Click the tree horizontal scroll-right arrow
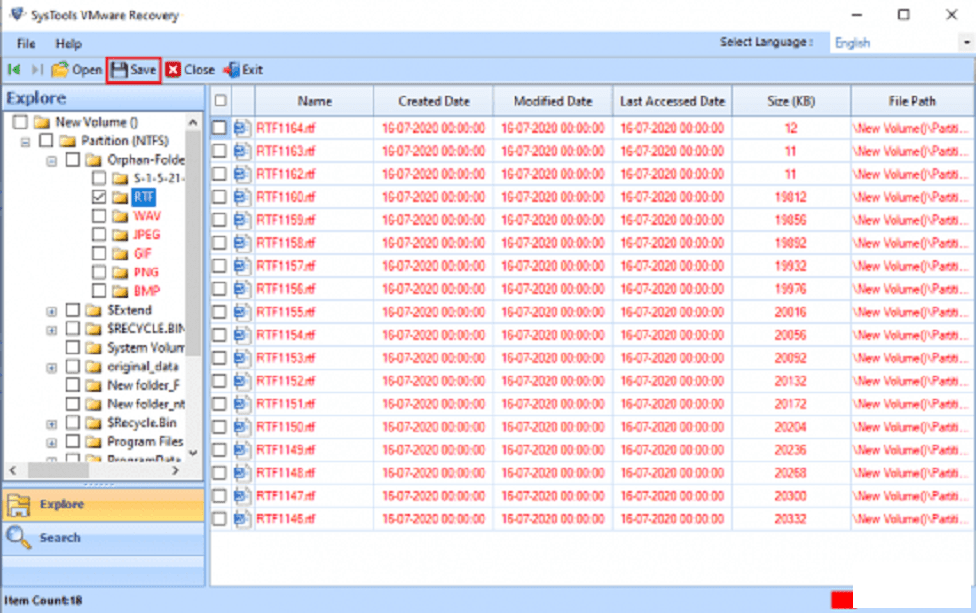Viewport: 976px width, 613px height. coord(175,471)
